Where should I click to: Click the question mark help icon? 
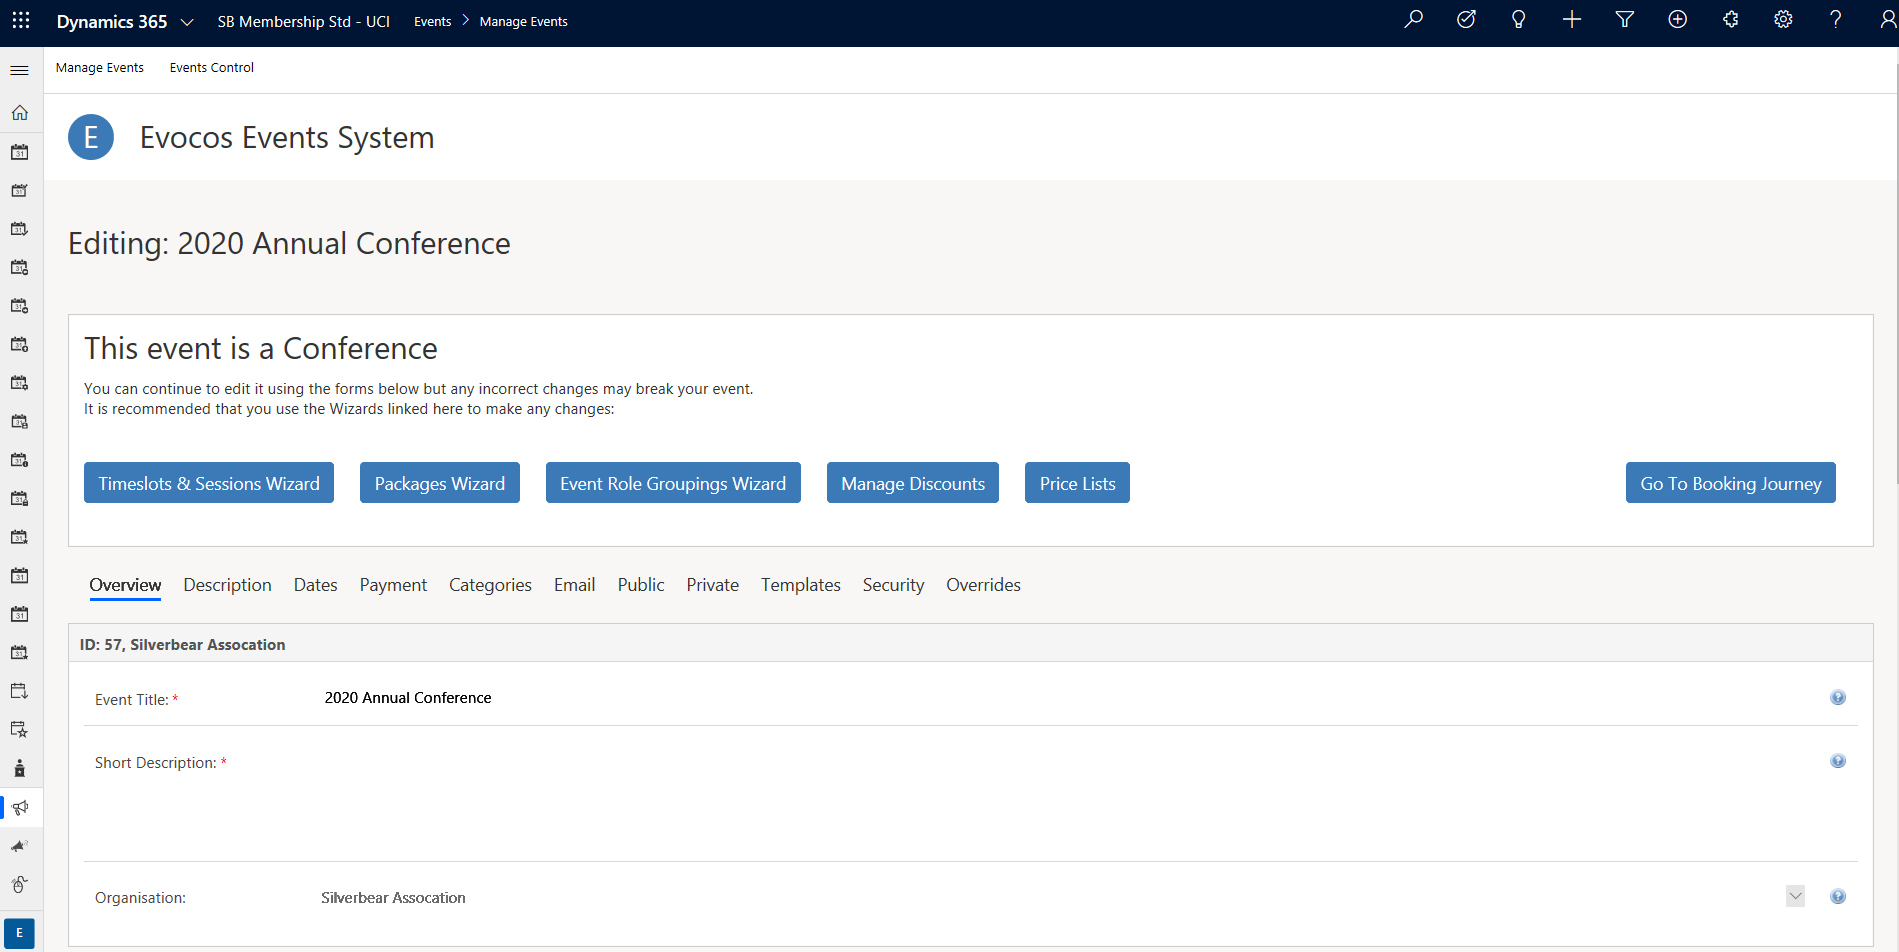coord(1836,20)
